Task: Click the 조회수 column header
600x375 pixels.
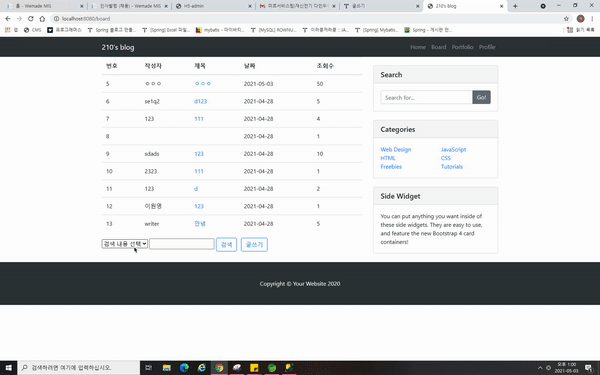Action: pos(325,66)
